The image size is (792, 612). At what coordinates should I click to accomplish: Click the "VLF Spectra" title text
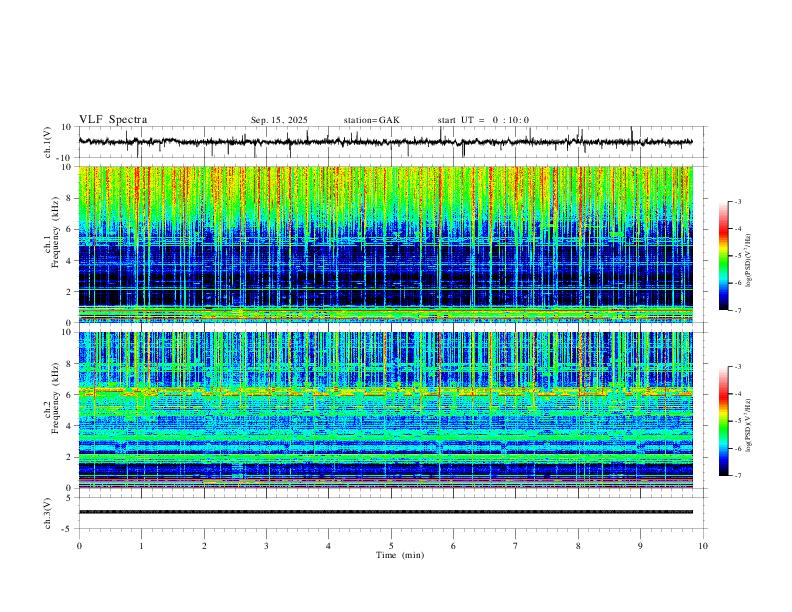113,120
